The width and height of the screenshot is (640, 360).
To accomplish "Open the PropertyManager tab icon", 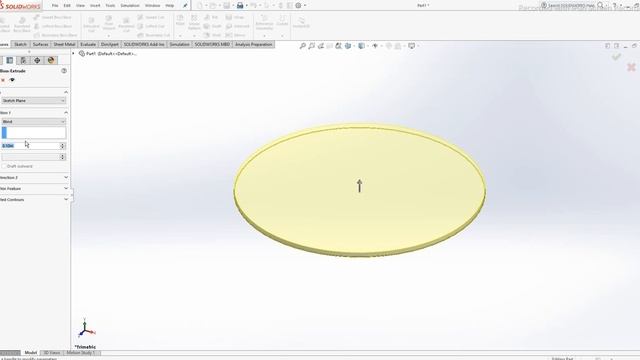I will (x=9, y=60).
